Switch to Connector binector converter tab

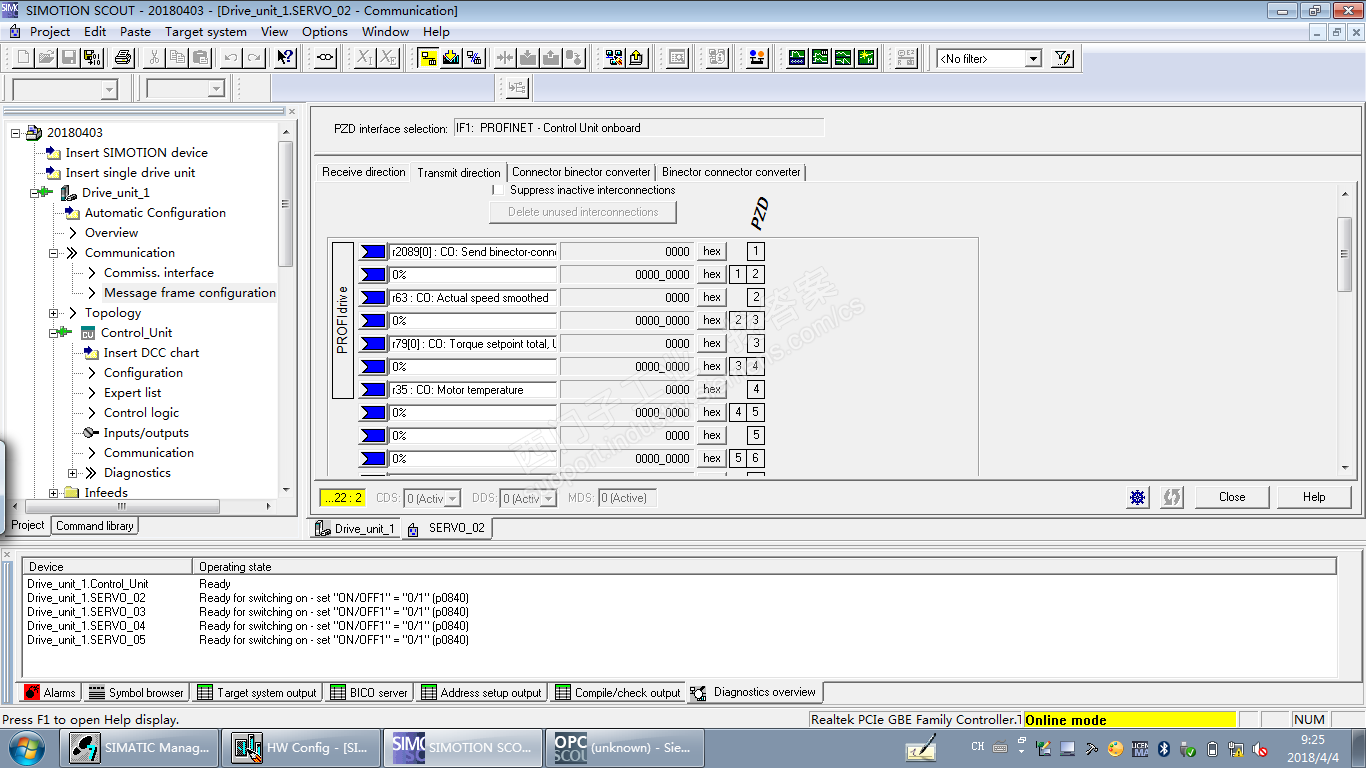(x=581, y=172)
